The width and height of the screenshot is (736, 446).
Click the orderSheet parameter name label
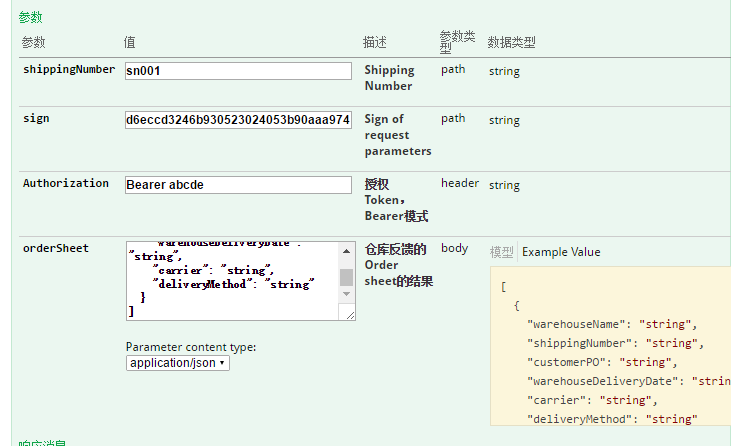56,248
